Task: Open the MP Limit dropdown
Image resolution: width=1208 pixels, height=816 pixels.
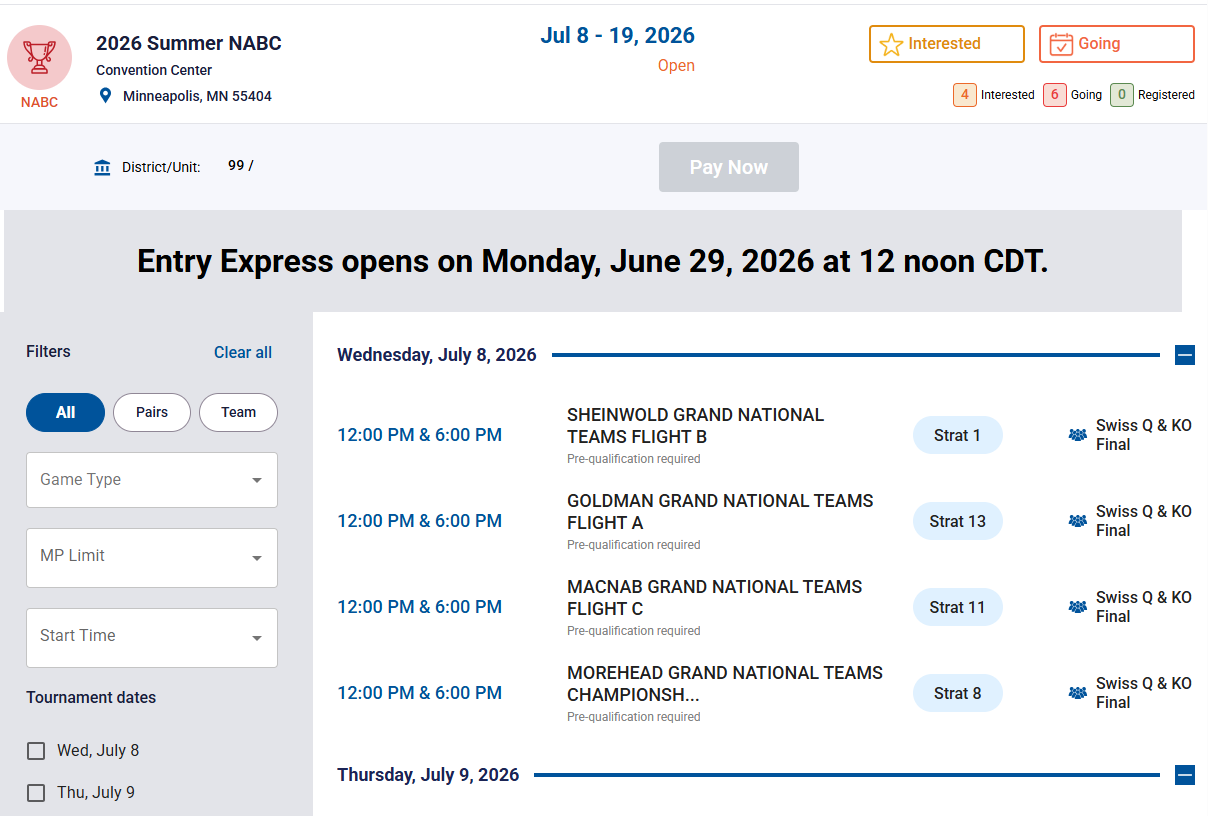Action: (x=152, y=558)
